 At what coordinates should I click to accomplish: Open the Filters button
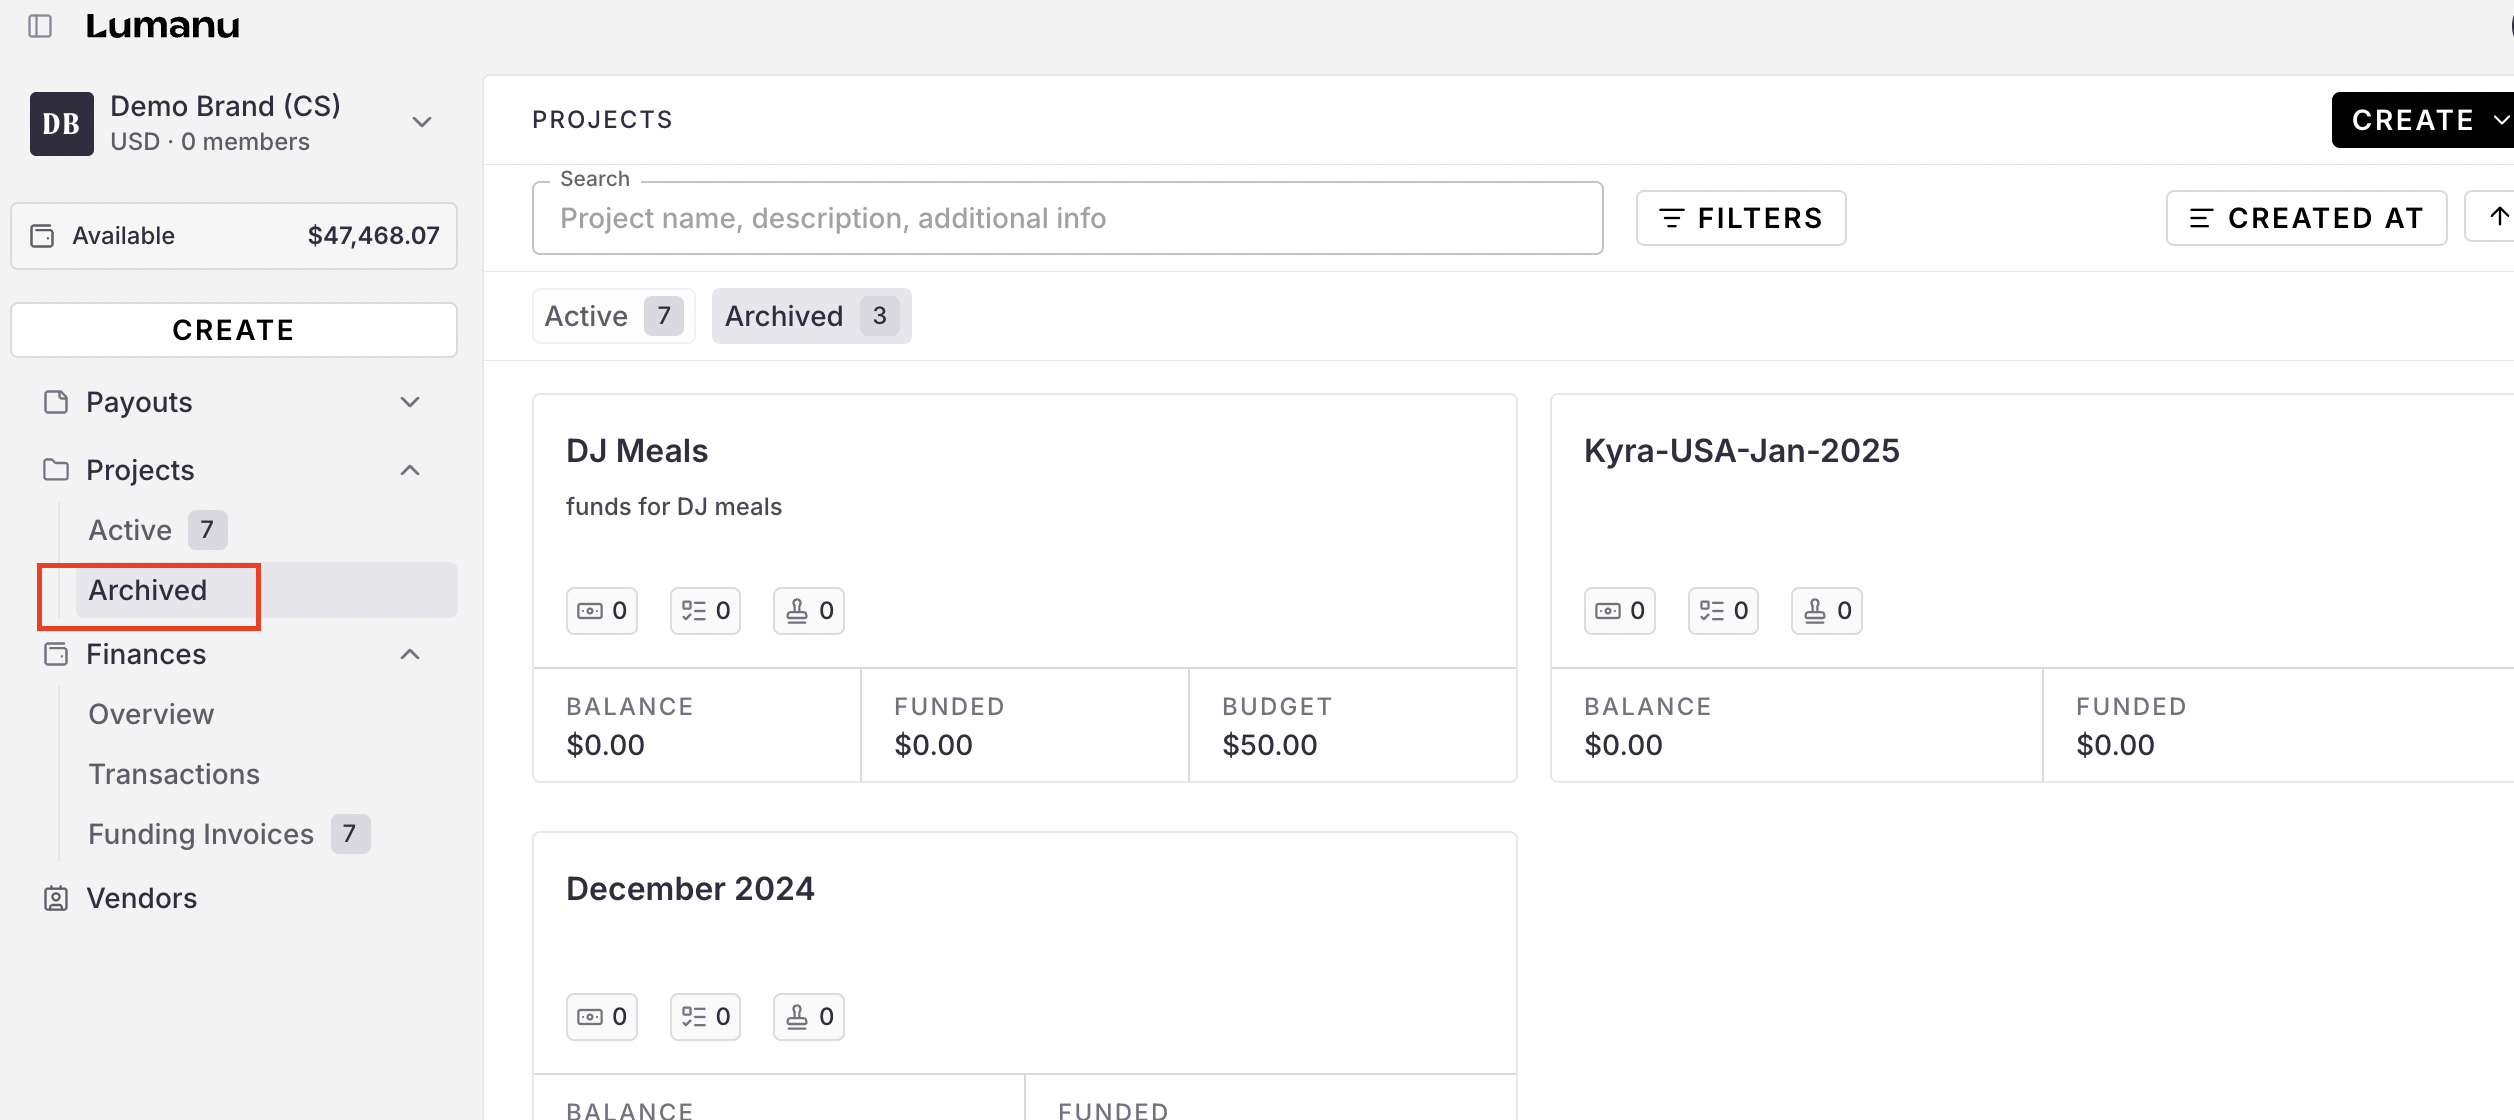click(1740, 218)
